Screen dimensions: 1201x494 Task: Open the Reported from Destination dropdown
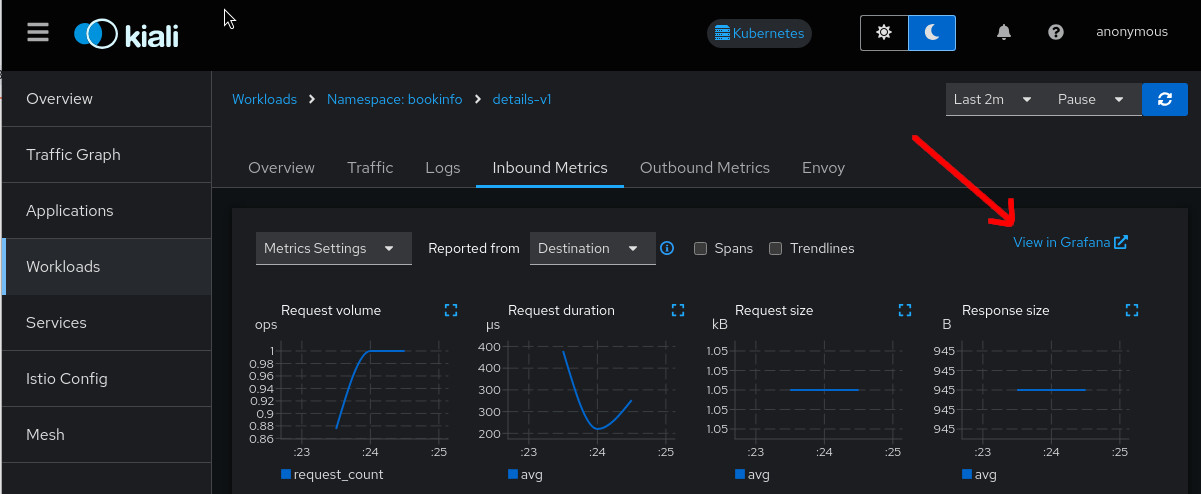[592, 248]
